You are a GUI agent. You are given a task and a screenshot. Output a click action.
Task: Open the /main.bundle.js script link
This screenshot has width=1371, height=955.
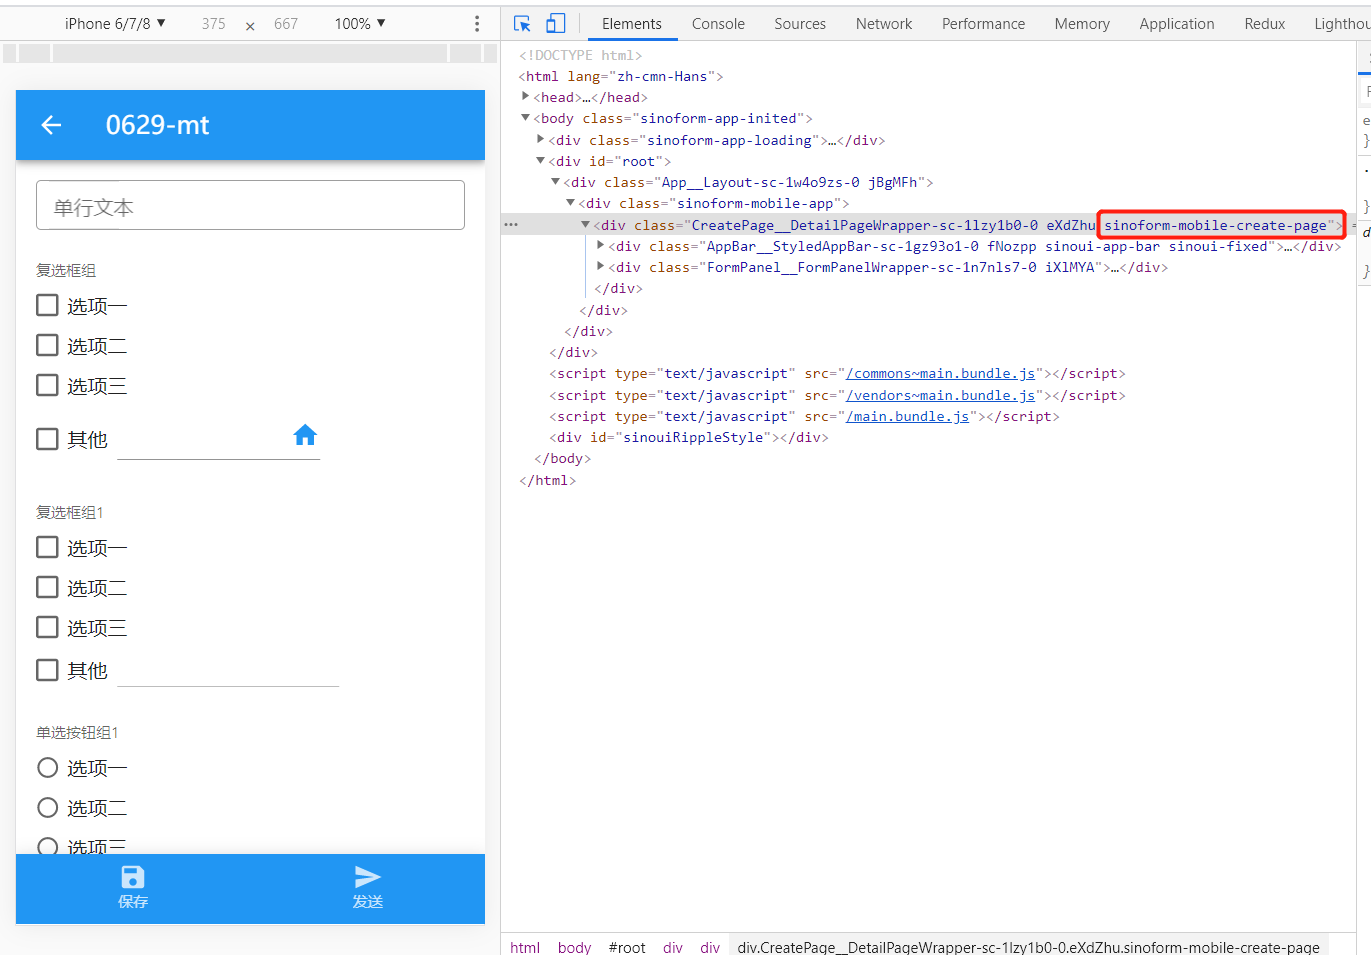click(908, 417)
